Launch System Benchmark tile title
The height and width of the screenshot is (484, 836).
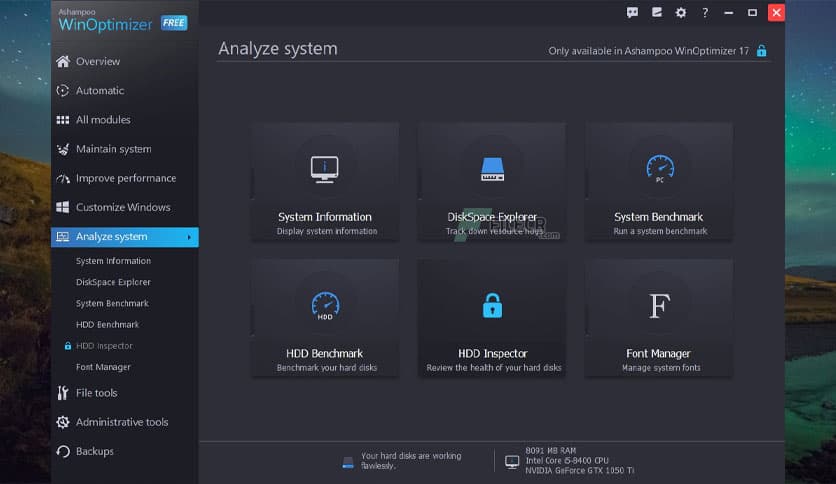click(658, 217)
